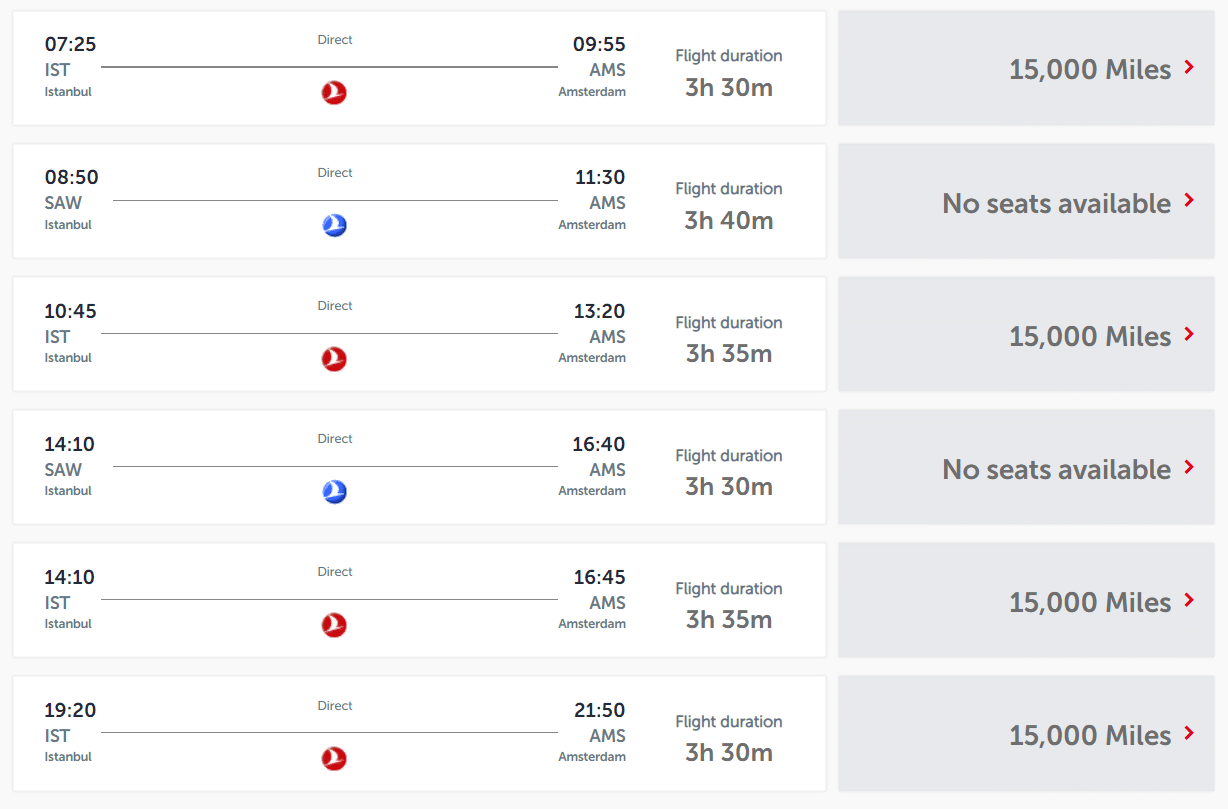Screen dimensions: 1228x809
Task: Click the red airline logo on the 10:45 flight
Action: (x=334, y=359)
